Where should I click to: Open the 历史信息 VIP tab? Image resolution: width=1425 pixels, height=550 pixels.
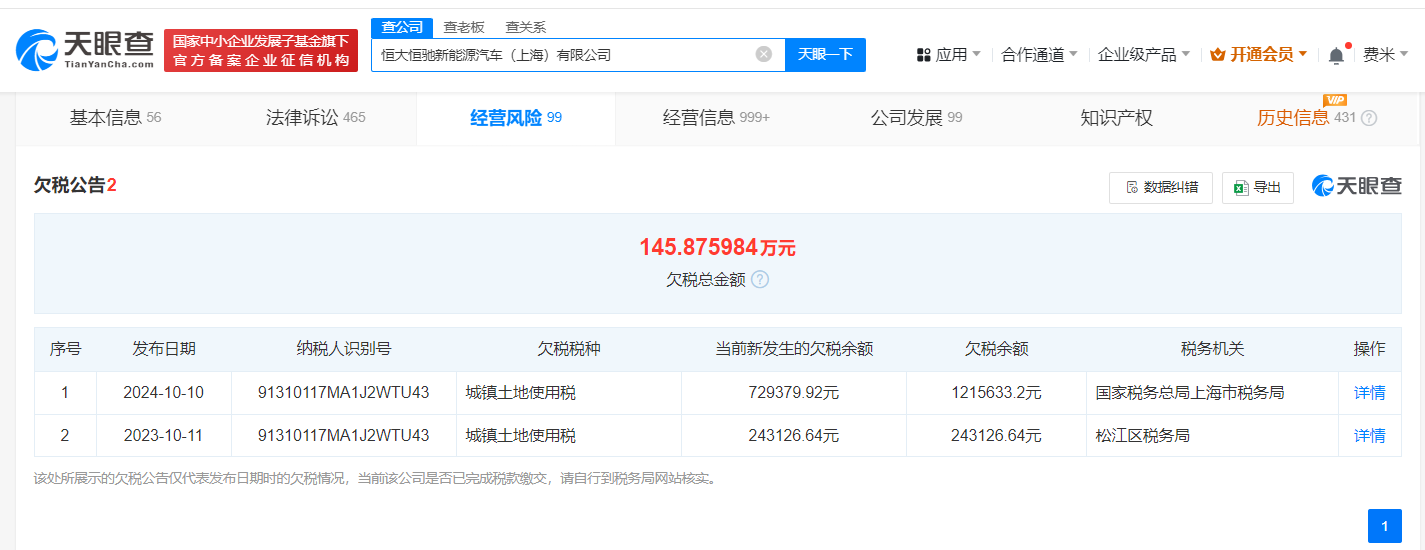point(1305,118)
